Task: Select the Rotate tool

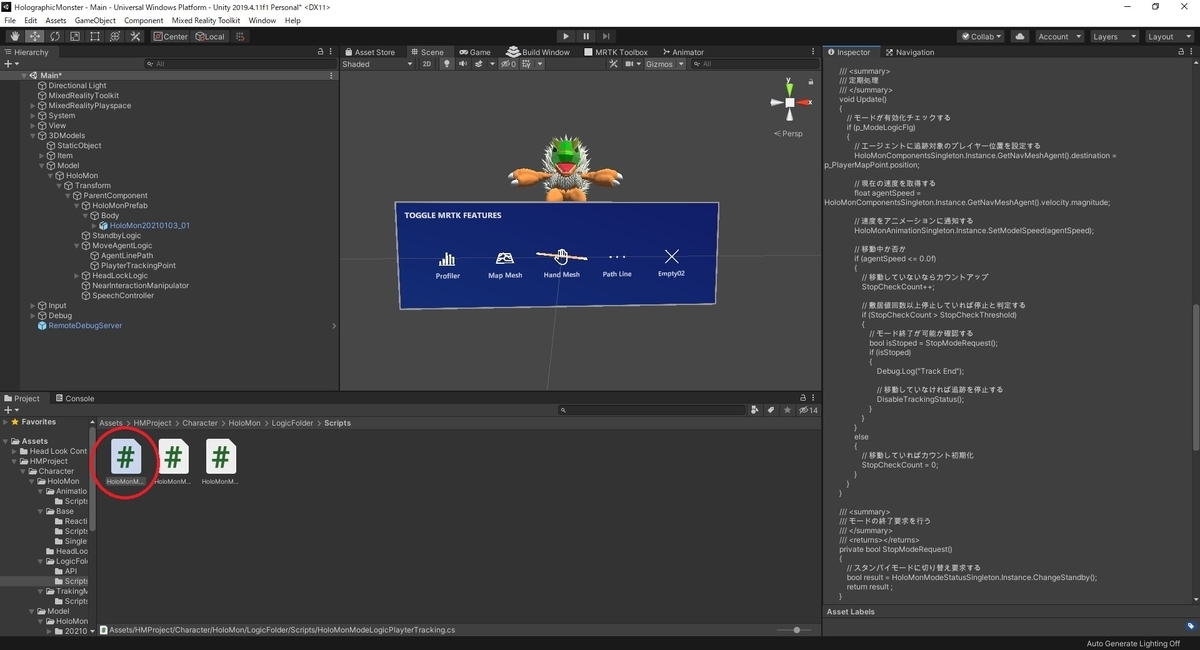Action: point(54,37)
